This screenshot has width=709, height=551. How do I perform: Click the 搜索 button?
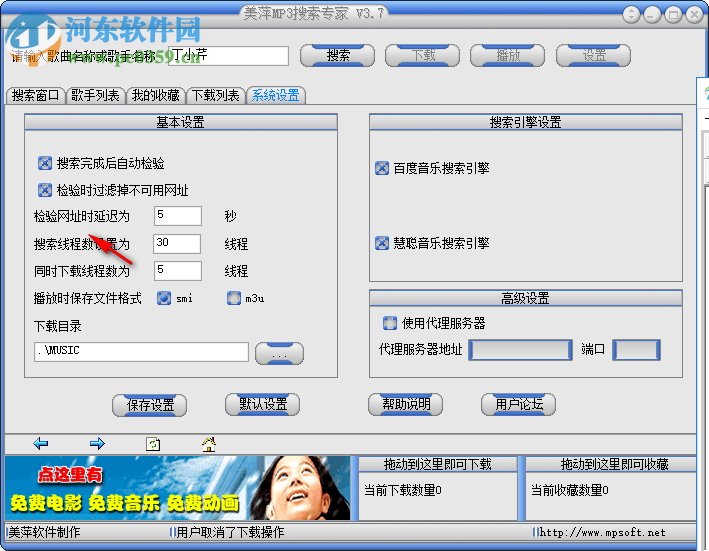click(337, 56)
